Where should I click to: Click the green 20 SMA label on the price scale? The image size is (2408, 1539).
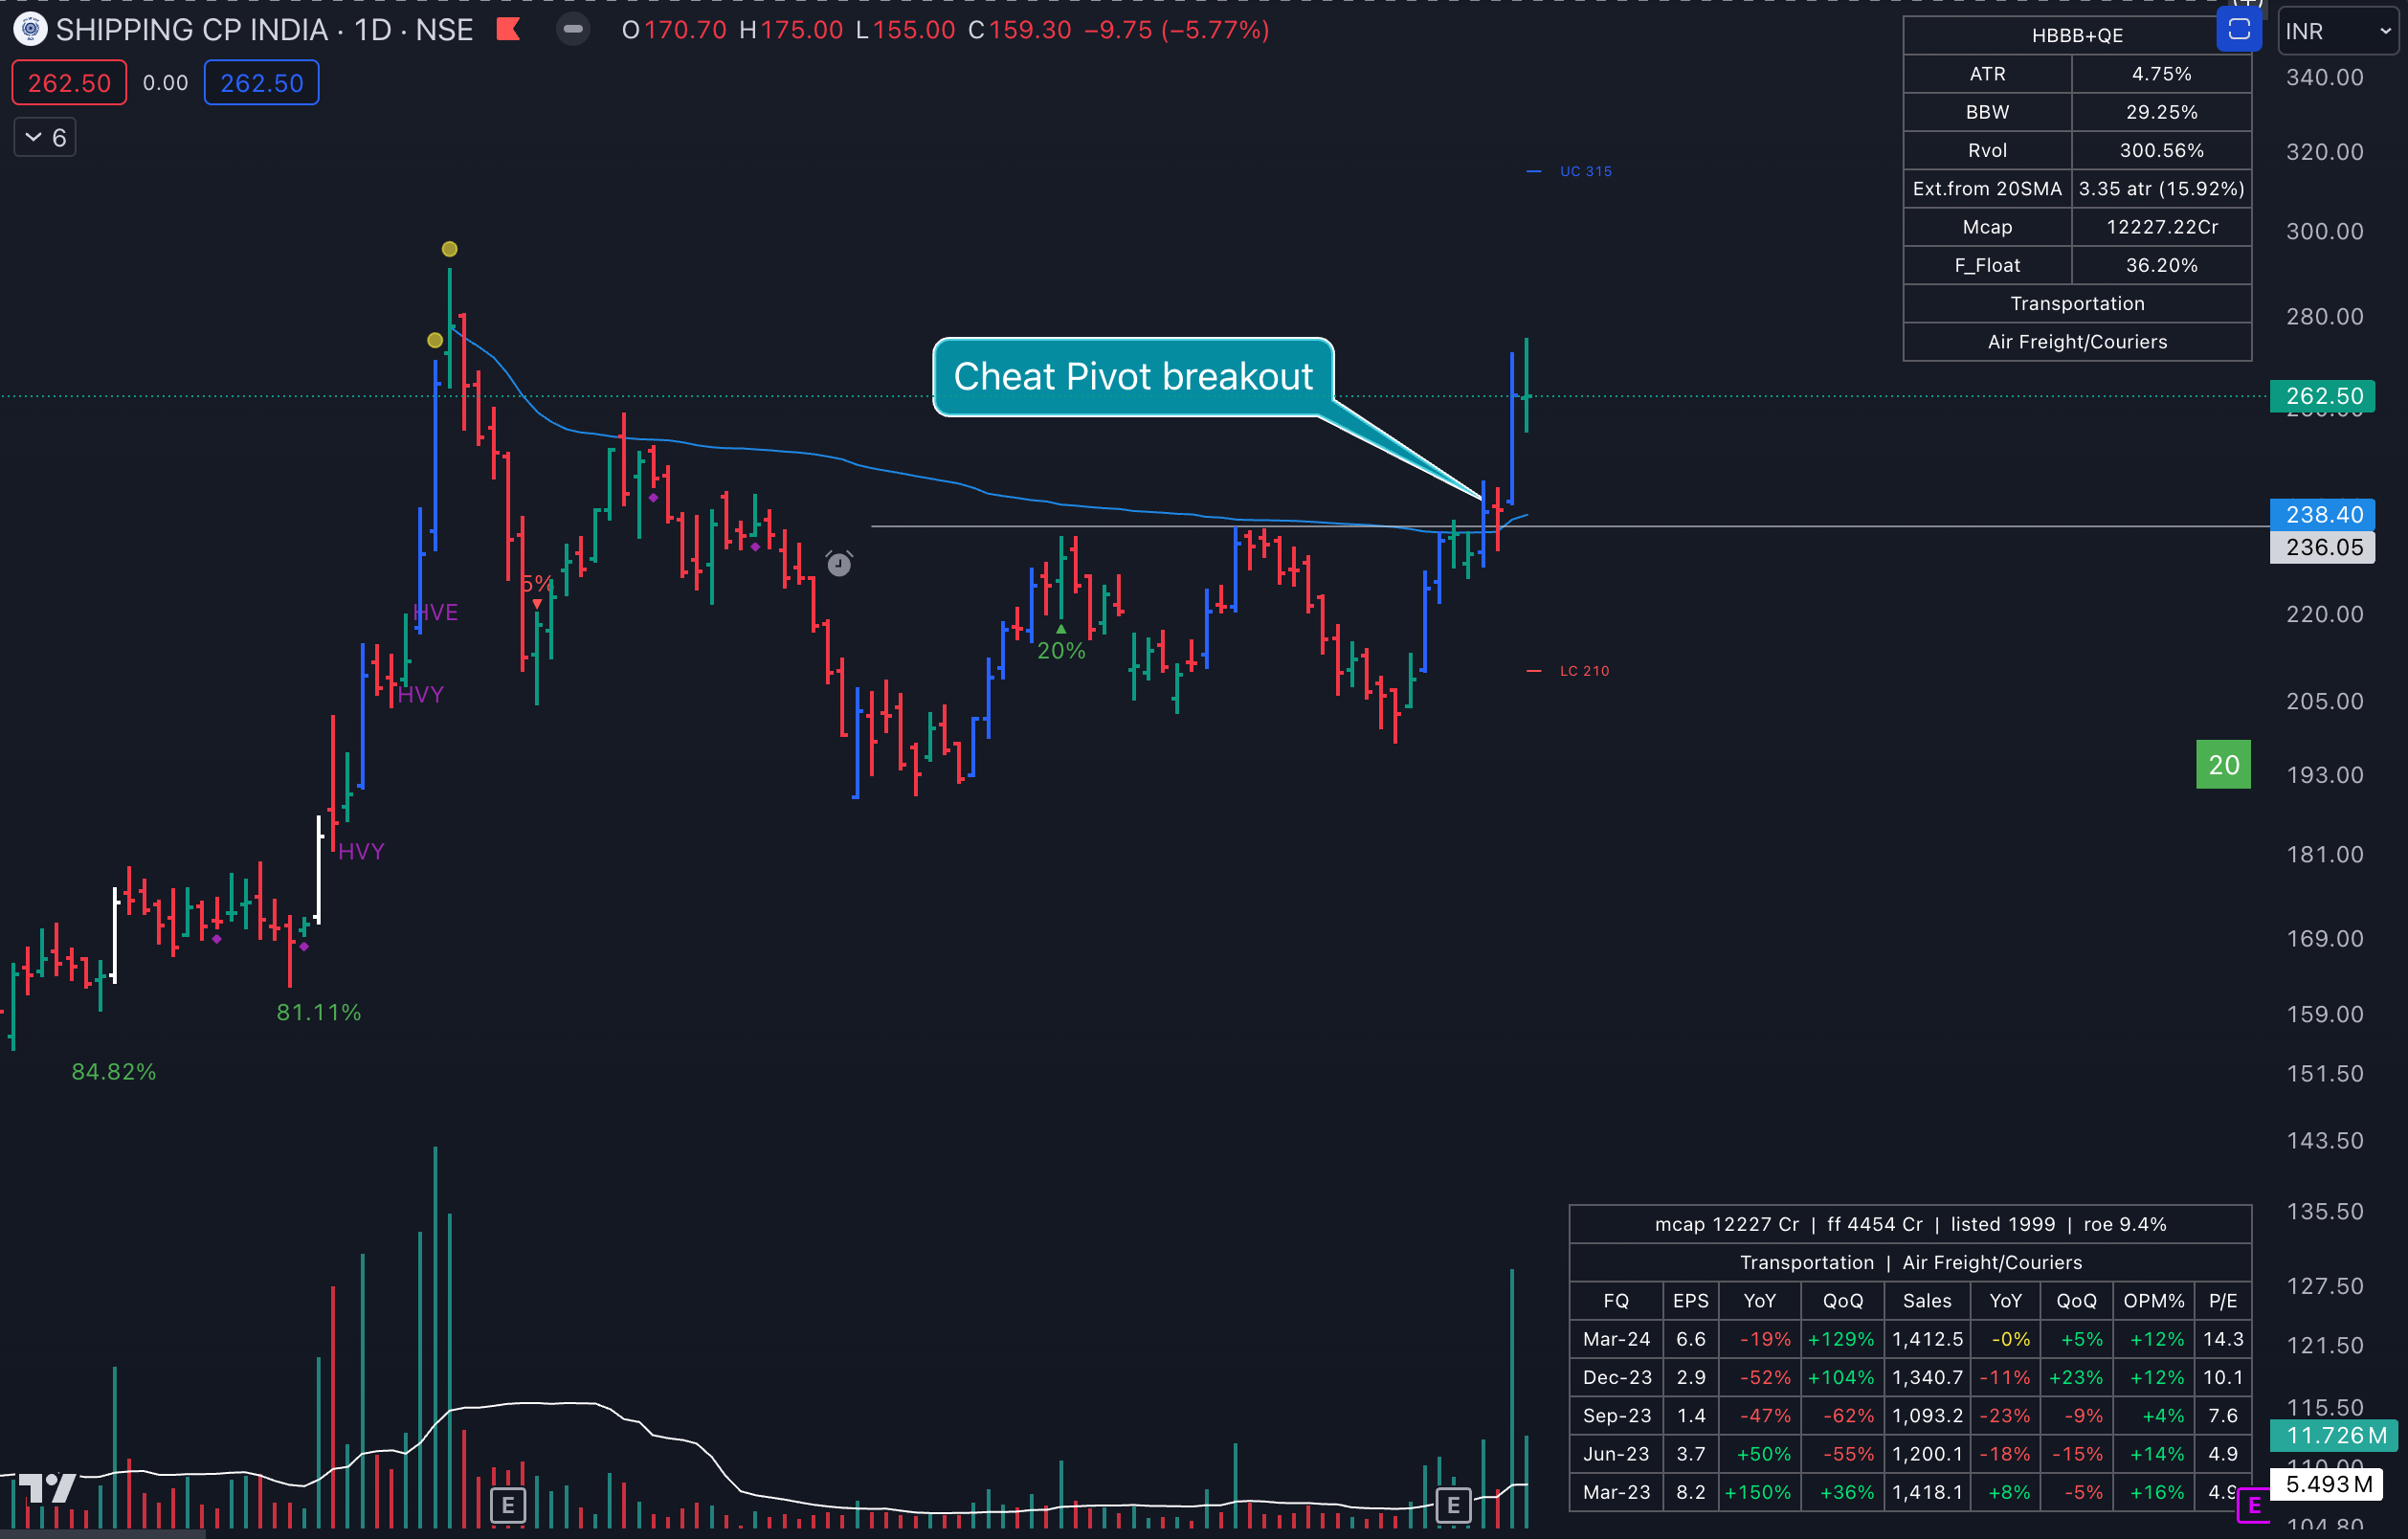point(2222,765)
